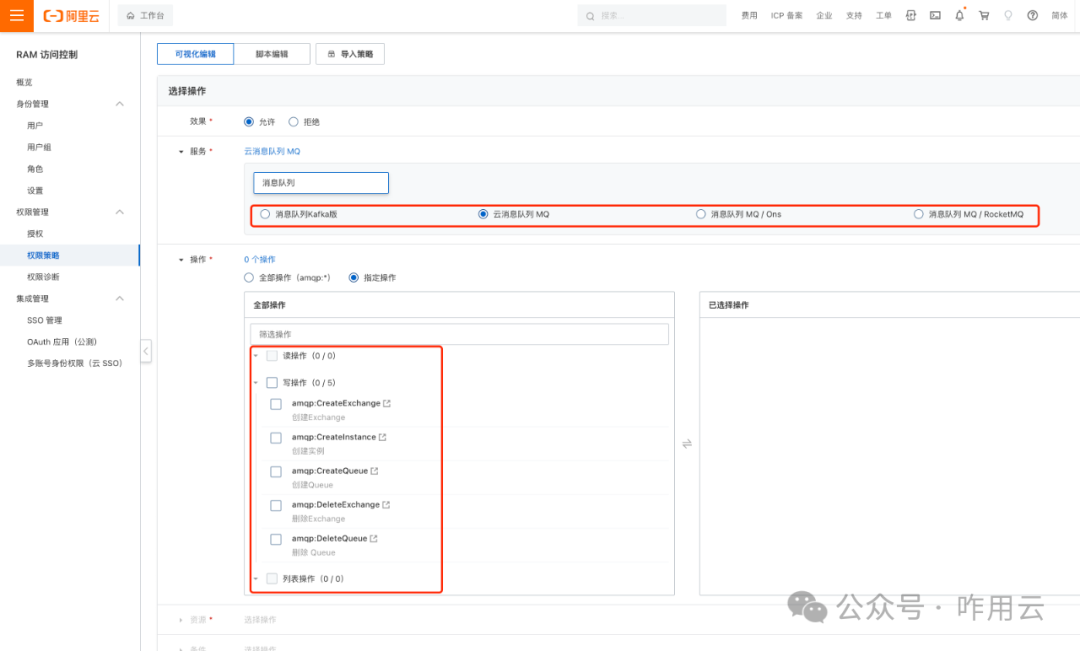Click the 导入策略 button
This screenshot has height=651, width=1080.
(350, 54)
